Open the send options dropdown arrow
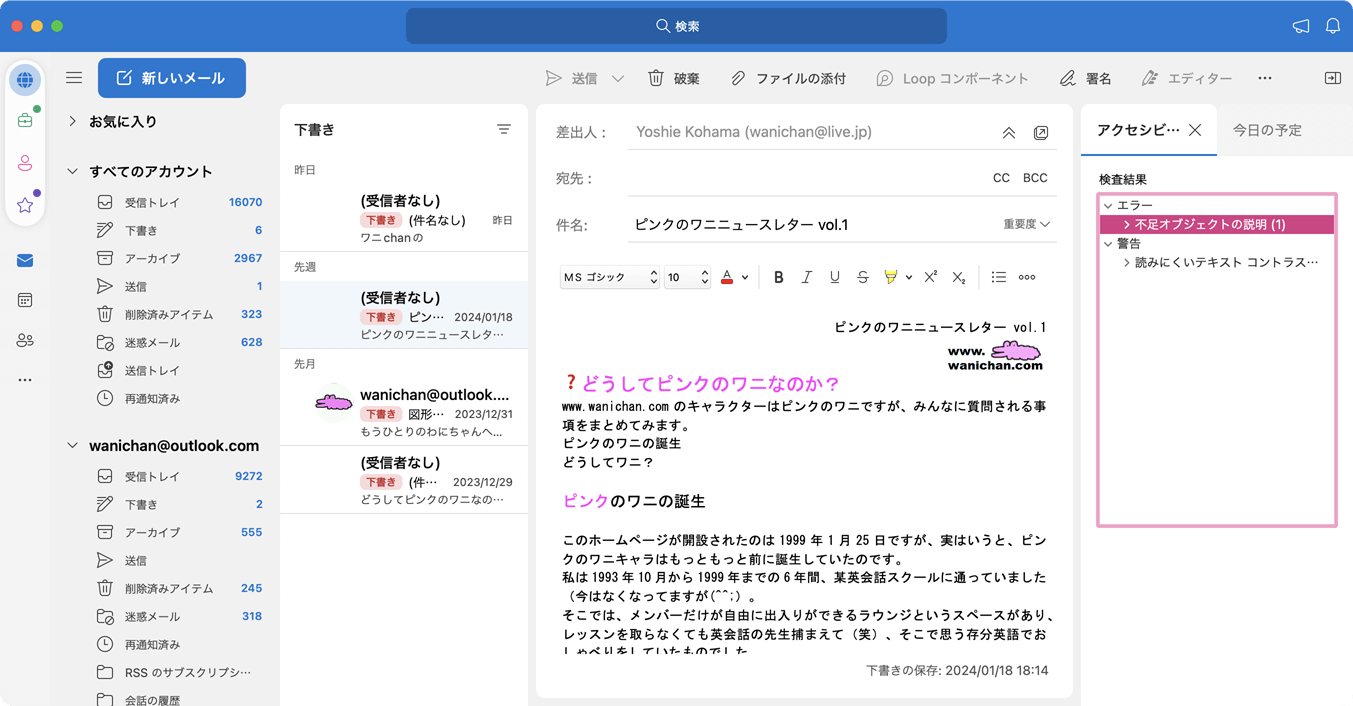 tap(618, 78)
